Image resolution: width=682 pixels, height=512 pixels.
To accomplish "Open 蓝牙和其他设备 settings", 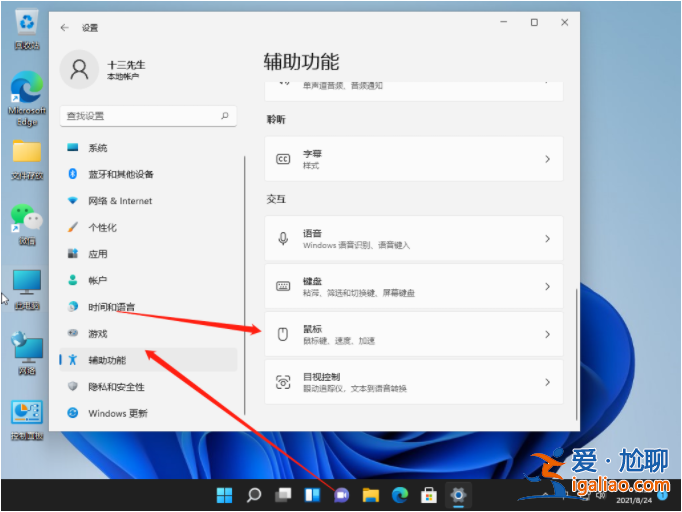I will (x=148, y=174).
